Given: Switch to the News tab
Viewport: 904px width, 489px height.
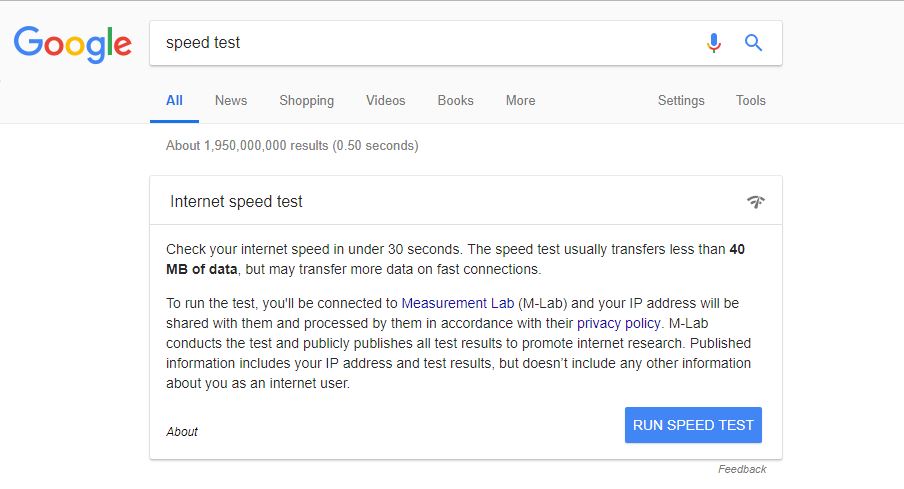Looking at the screenshot, I should [x=231, y=100].
